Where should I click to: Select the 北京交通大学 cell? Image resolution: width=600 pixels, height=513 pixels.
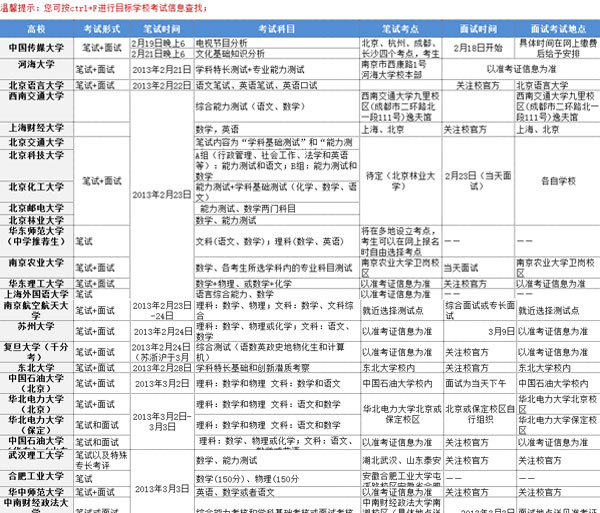pos(36,142)
